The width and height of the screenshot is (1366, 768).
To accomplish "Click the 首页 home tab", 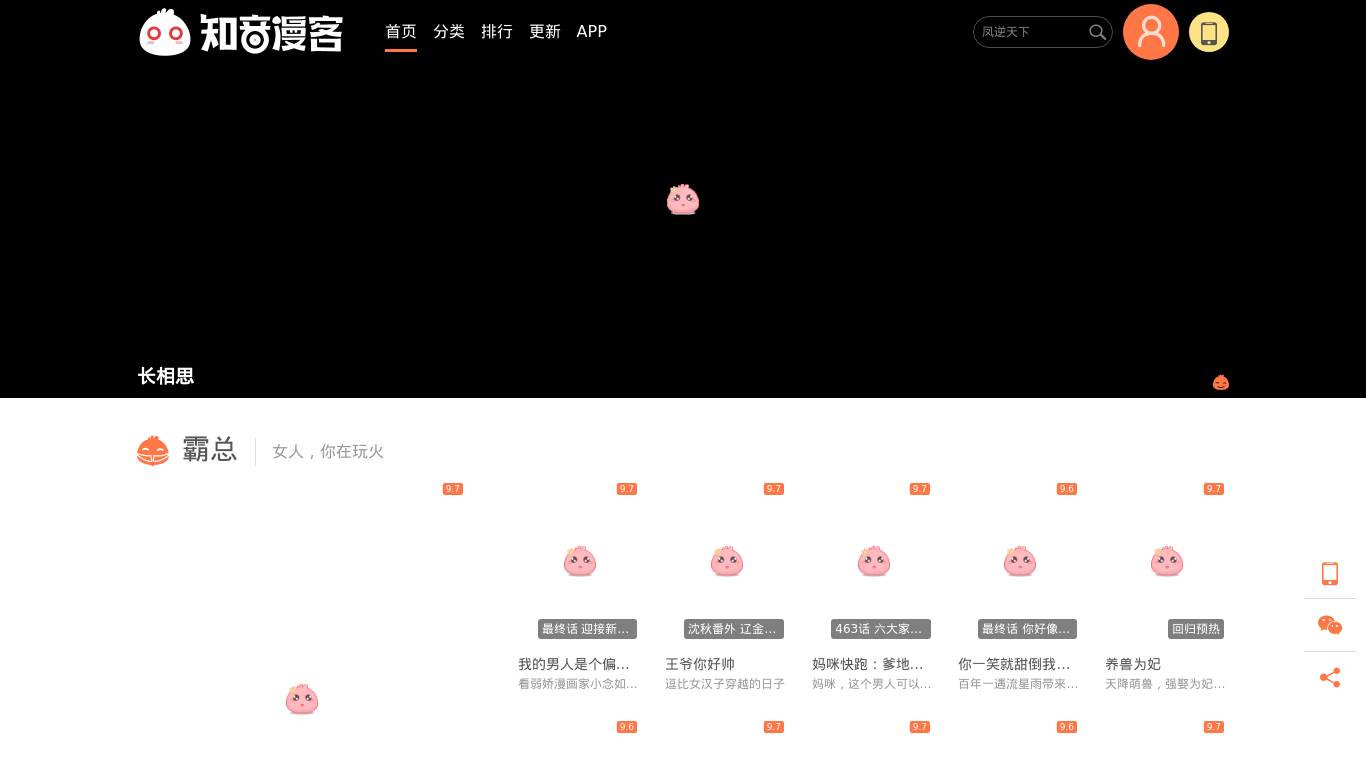I will 401,31.
